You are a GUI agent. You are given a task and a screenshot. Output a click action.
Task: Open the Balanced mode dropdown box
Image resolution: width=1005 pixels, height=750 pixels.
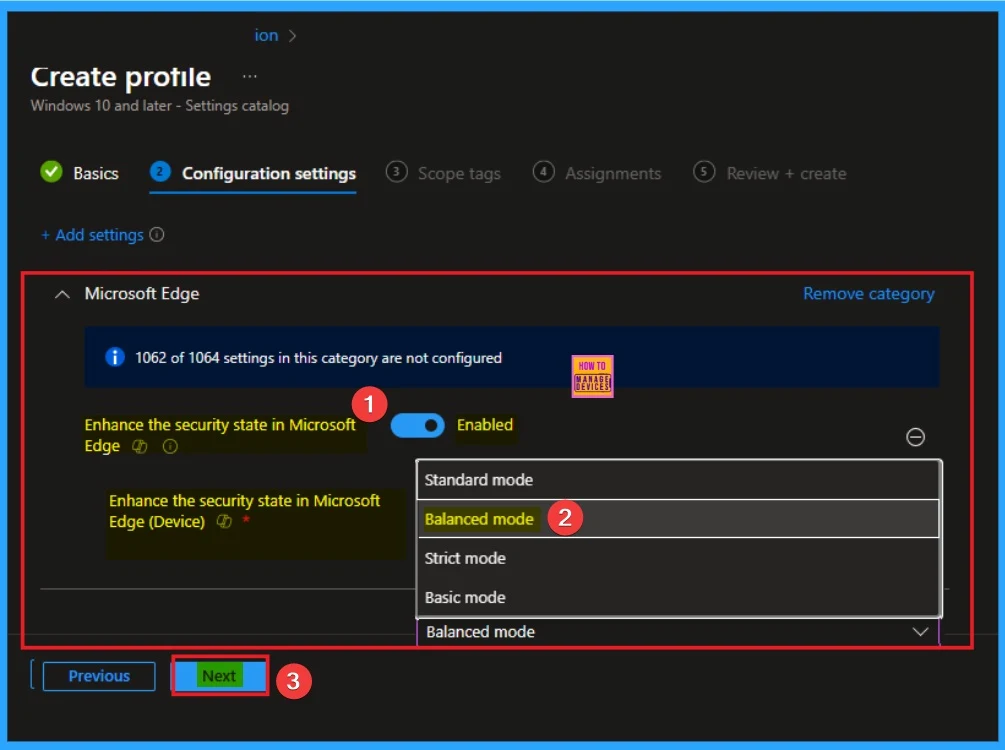(678, 632)
